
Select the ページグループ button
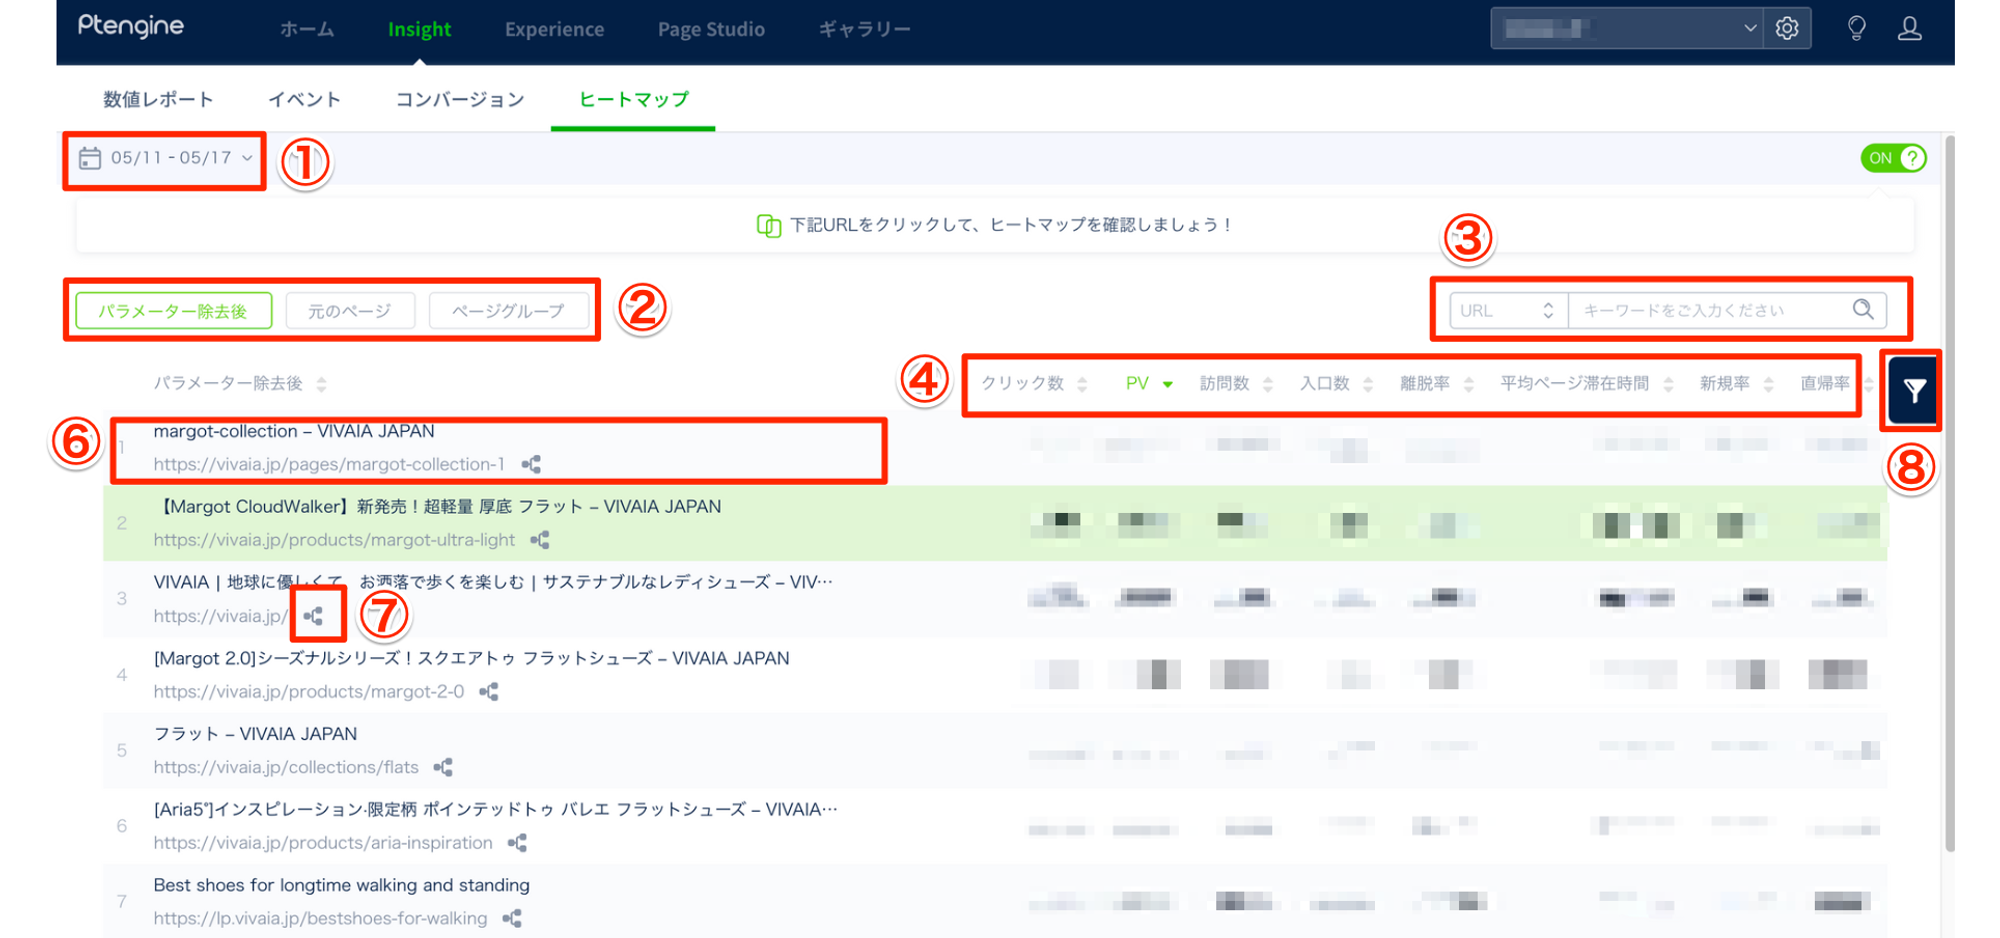point(508,311)
